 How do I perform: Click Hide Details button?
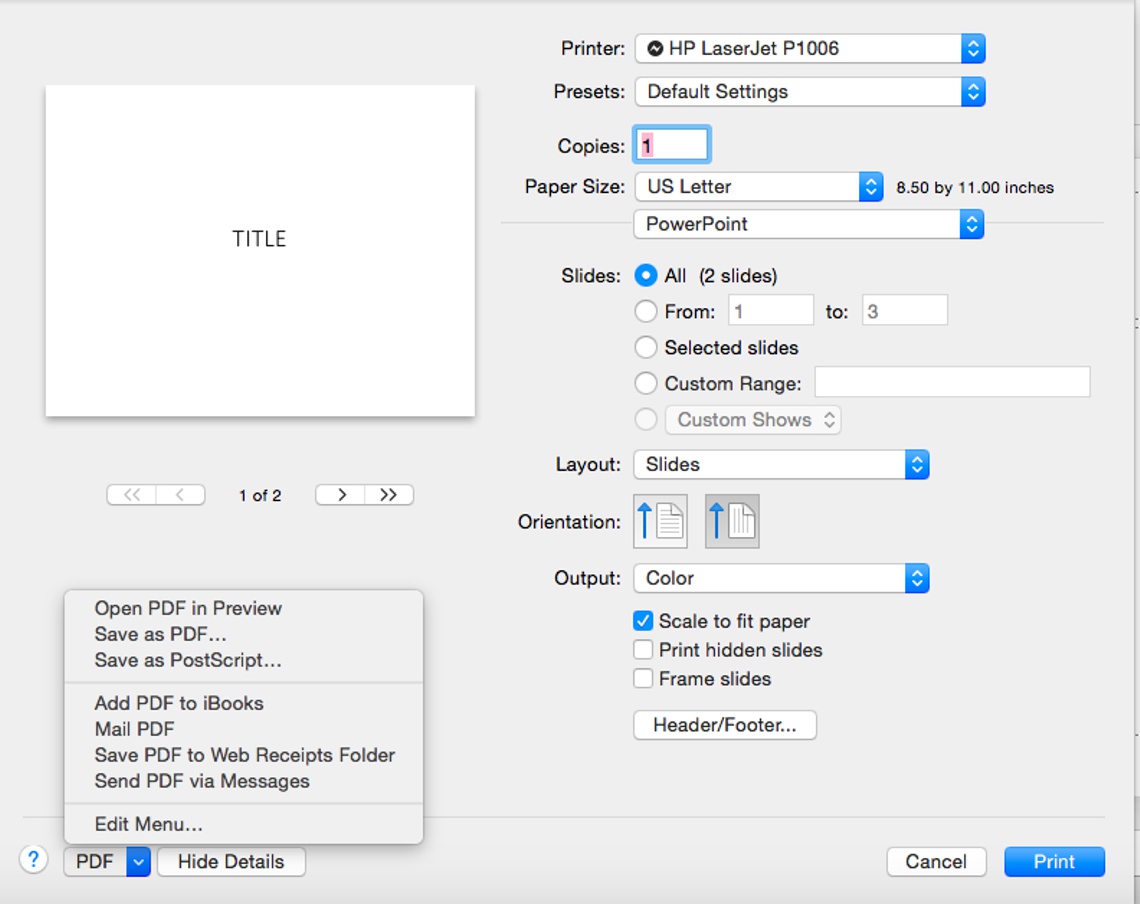click(x=231, y=862)
